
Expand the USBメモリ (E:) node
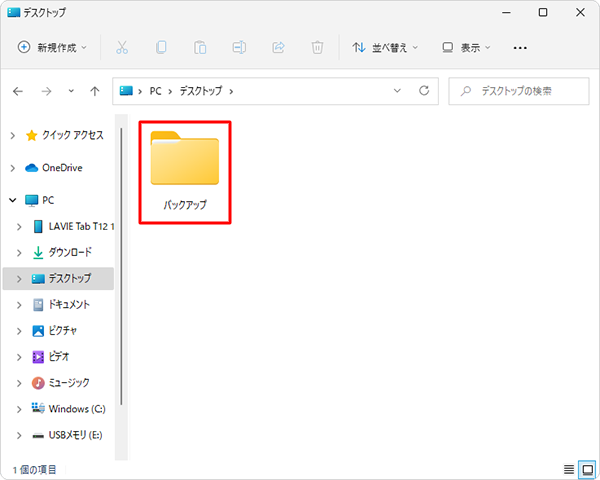[19, 436]
